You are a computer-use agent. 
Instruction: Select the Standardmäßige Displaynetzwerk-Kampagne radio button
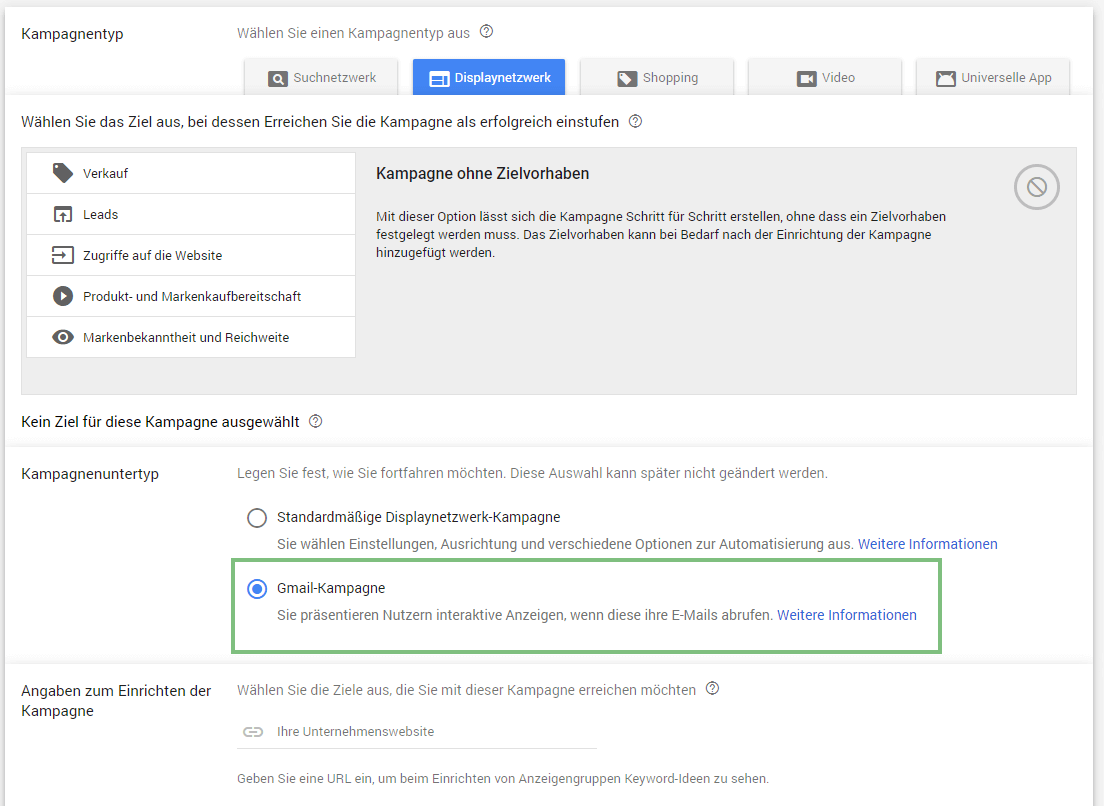pos(257,517)
